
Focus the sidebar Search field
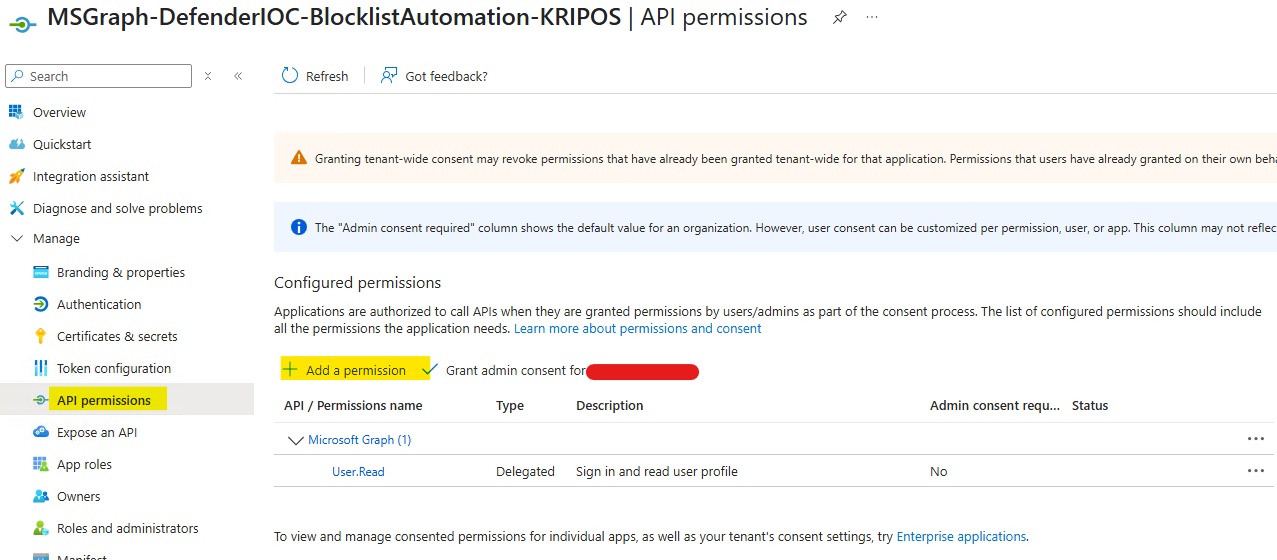pyautogui.click(x=98, y=76)
